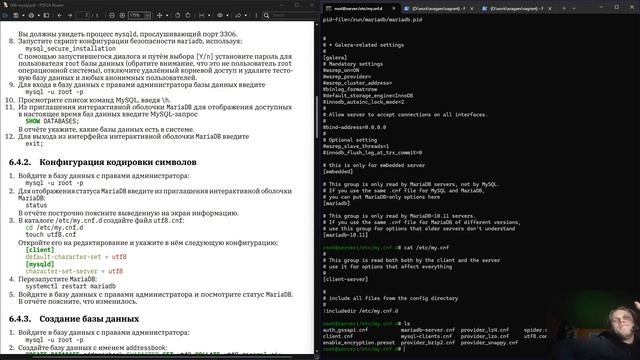Click 'mariadb-server.cnf' in terminal listing
640x360 pixels.
coord(428,330)
